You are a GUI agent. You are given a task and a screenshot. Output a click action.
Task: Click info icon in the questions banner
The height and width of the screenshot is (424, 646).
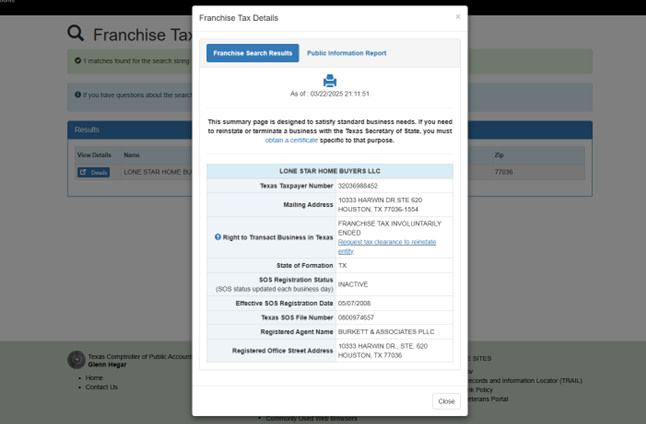pos(78,95)
